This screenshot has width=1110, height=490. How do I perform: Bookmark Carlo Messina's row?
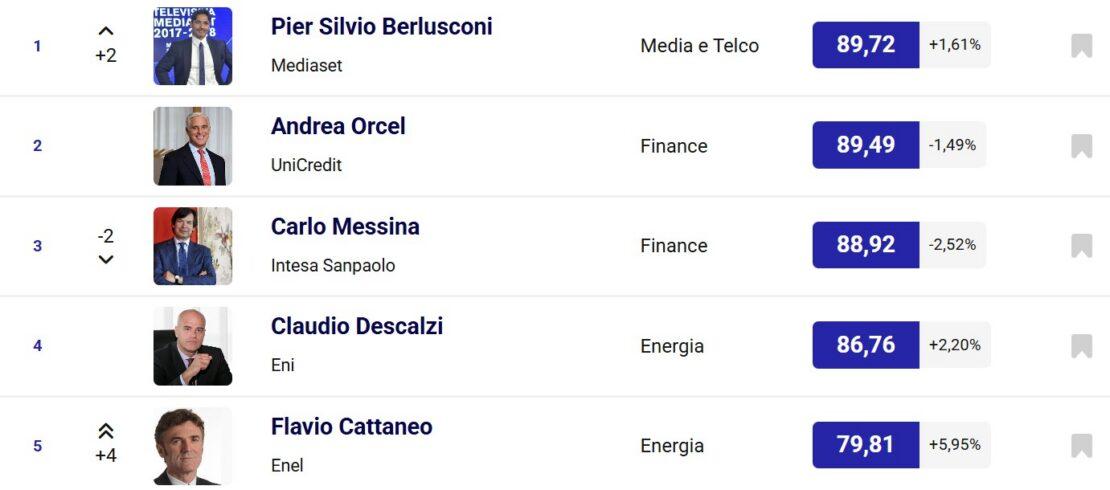[x=1081, y=246]
